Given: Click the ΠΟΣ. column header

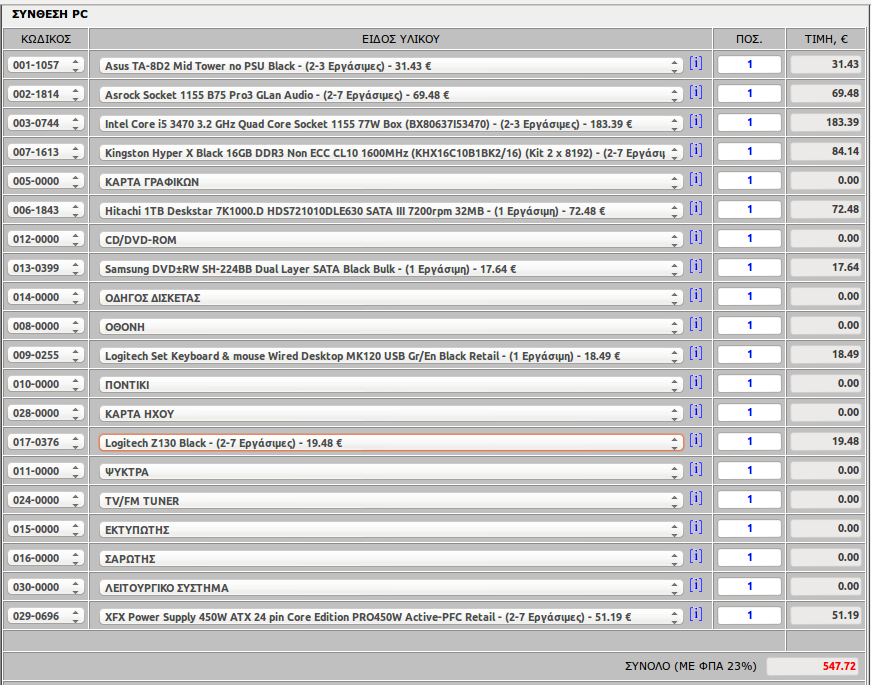Looking at the screenshot, I should [749, 39].
